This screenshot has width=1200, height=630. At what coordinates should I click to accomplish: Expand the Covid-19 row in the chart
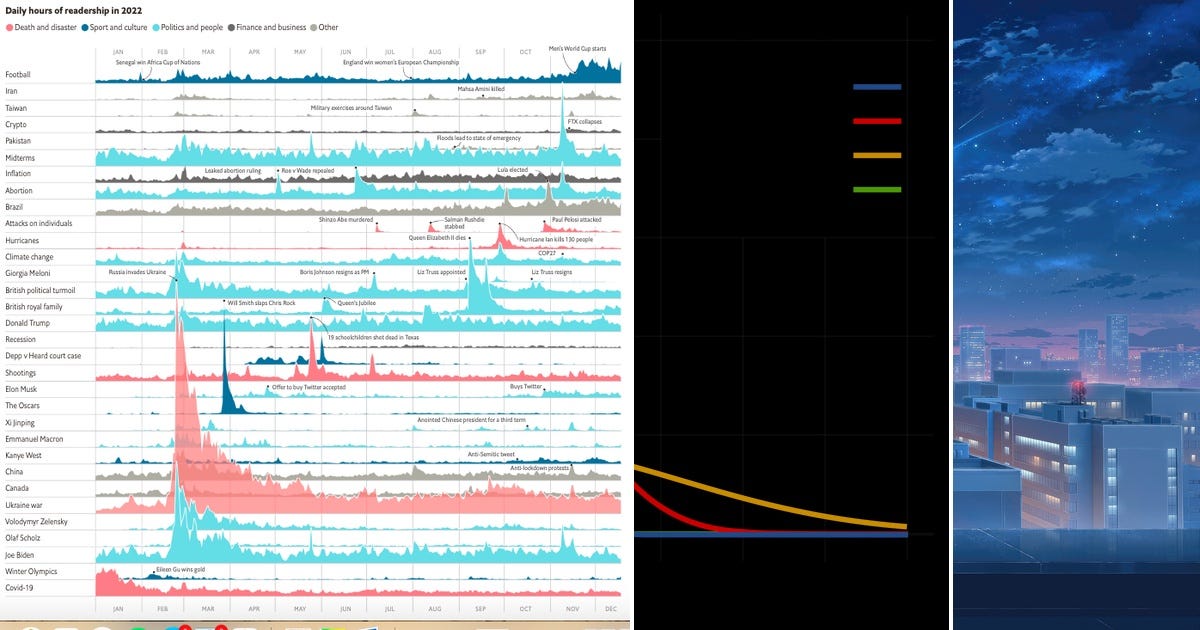pyautogui.click(x=20, y=587)
